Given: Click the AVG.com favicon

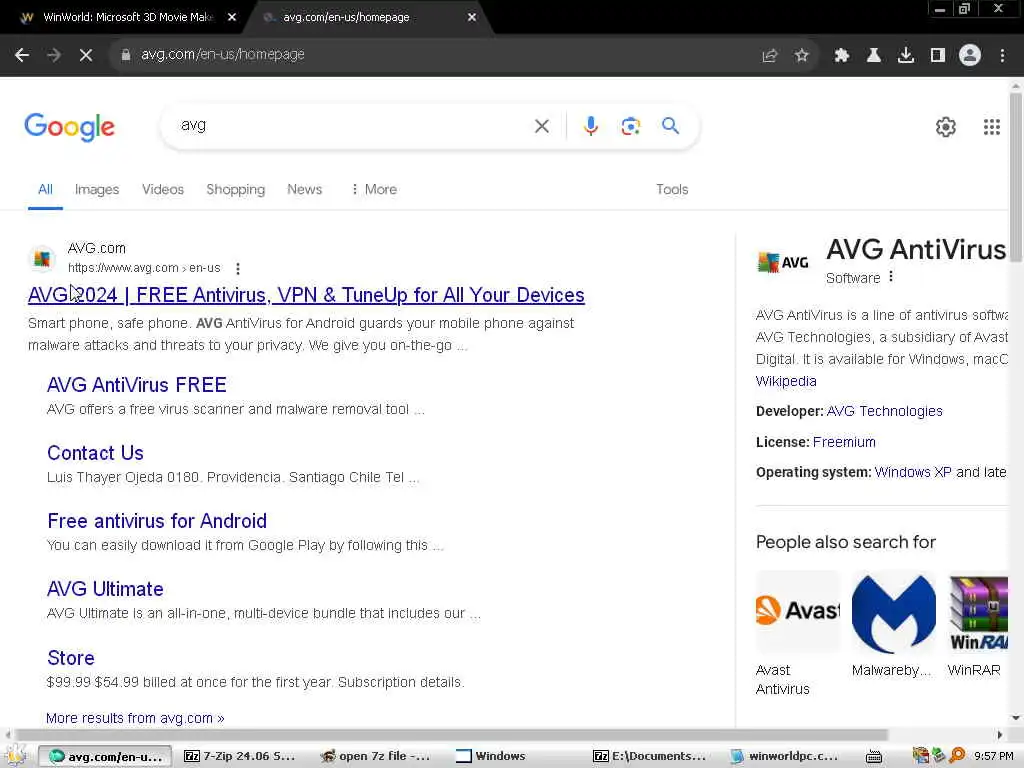Looking at the screenshot, I should (42, 259).
